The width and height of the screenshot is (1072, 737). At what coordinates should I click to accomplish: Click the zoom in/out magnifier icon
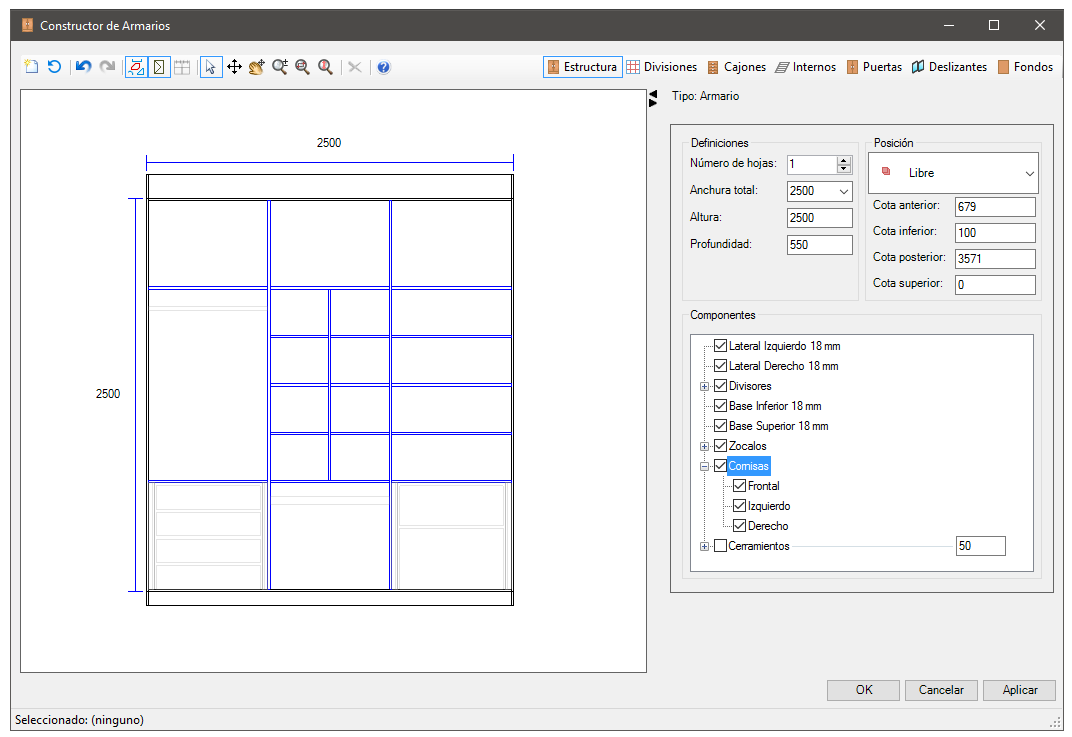280,66
